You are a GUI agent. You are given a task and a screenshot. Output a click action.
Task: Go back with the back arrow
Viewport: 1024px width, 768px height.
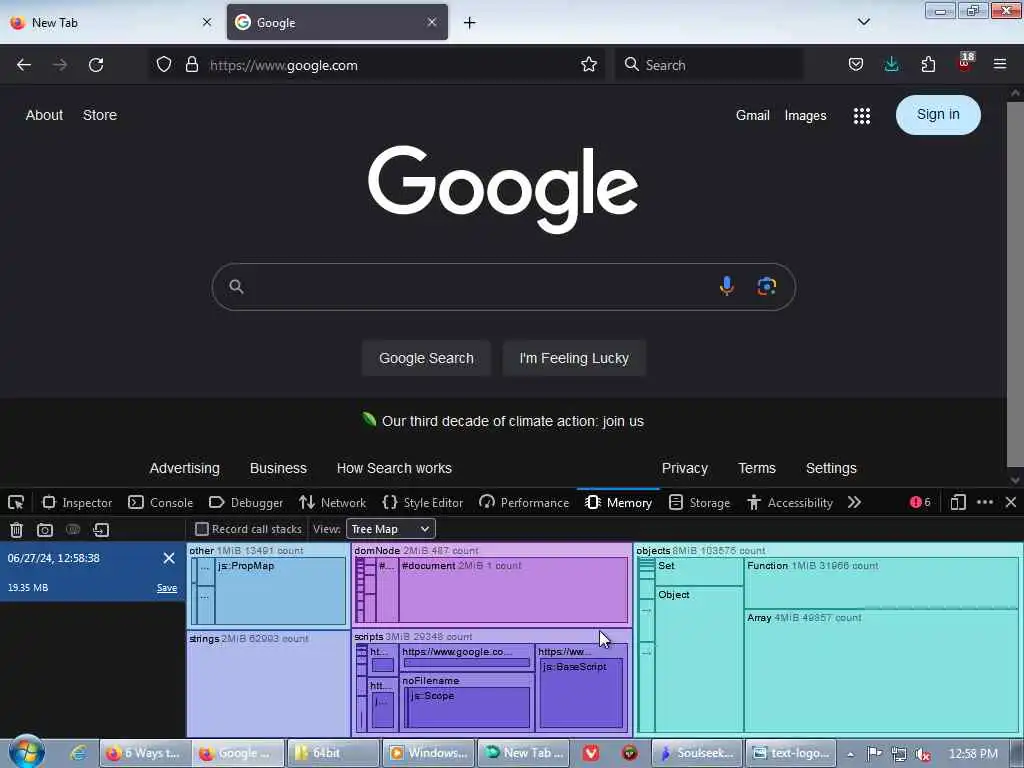click(x=24, y=65)
